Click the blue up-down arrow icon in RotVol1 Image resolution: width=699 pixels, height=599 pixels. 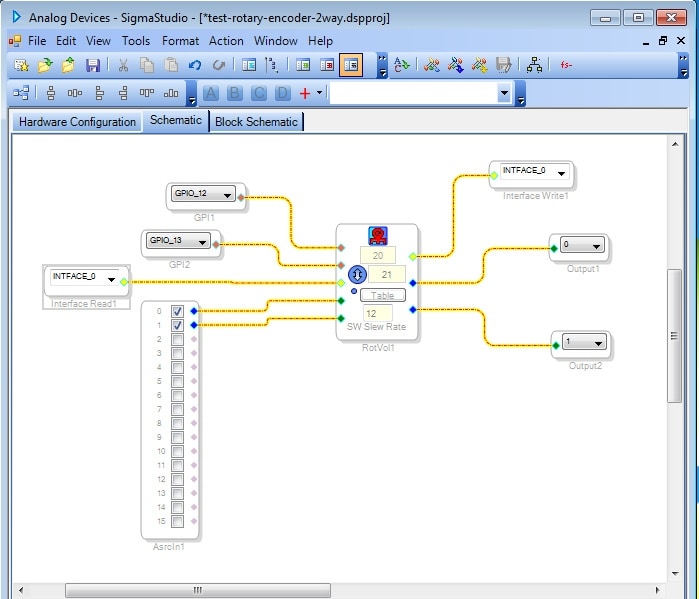coord(357,275)
